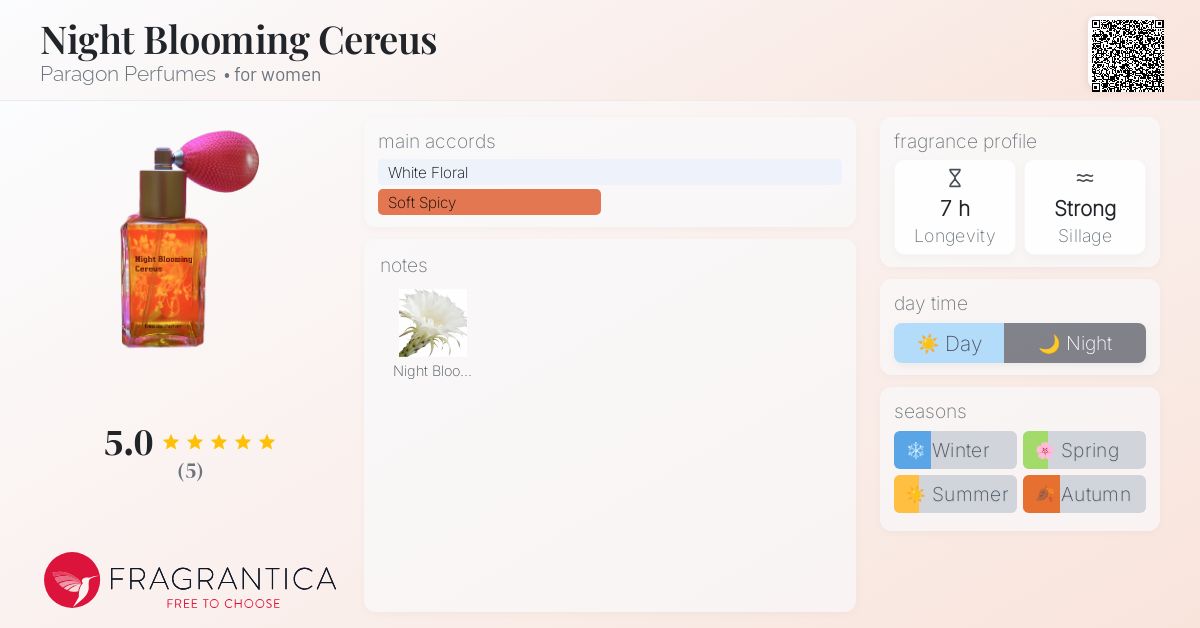Image resolution: width=1200 pixels, height=628 pixels.
Task: Open the Paragon Perfumes brand page
Action: (128, 75)
